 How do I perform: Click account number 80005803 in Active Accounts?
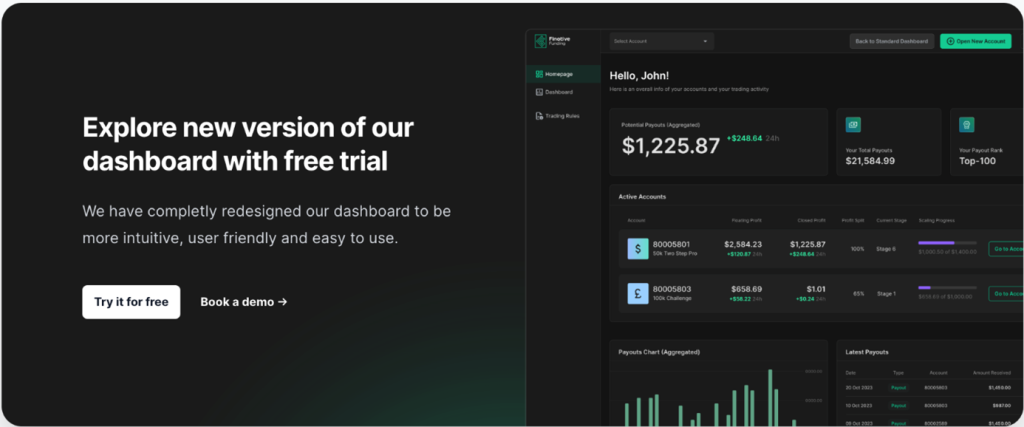(672, 289)
